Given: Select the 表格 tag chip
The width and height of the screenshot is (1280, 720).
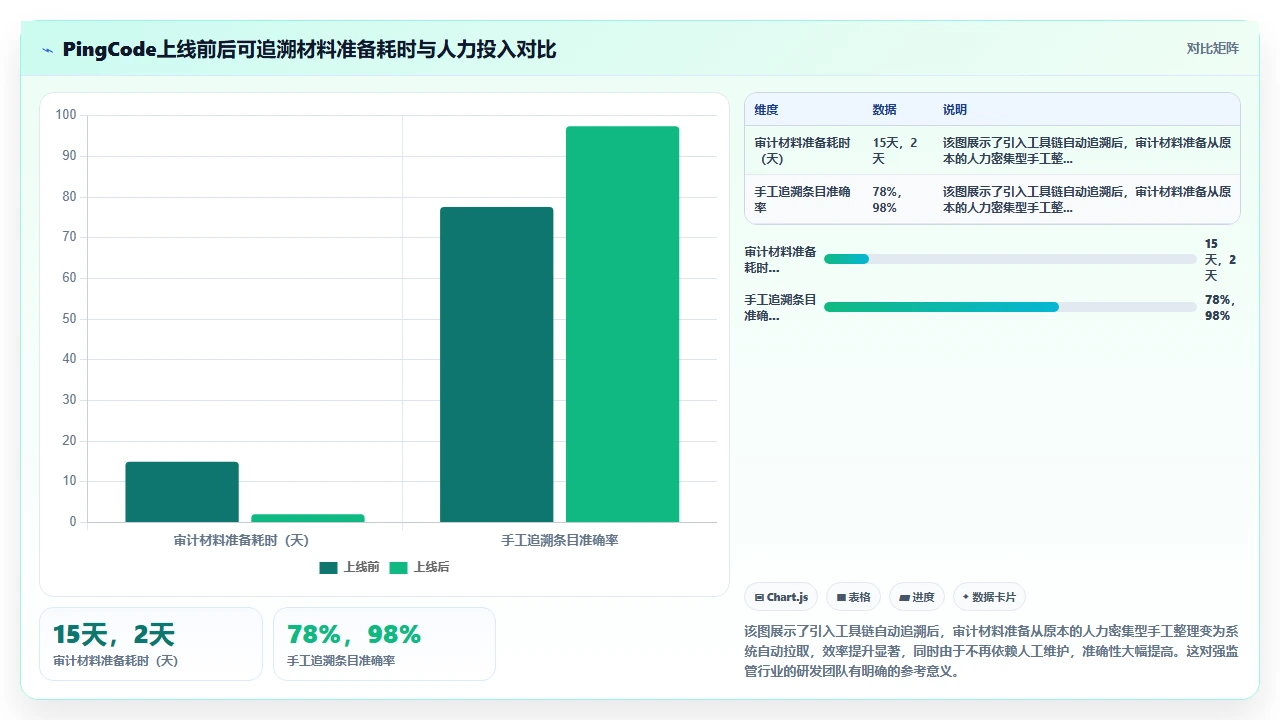Looking at the screenshot, I should [853, 597].
